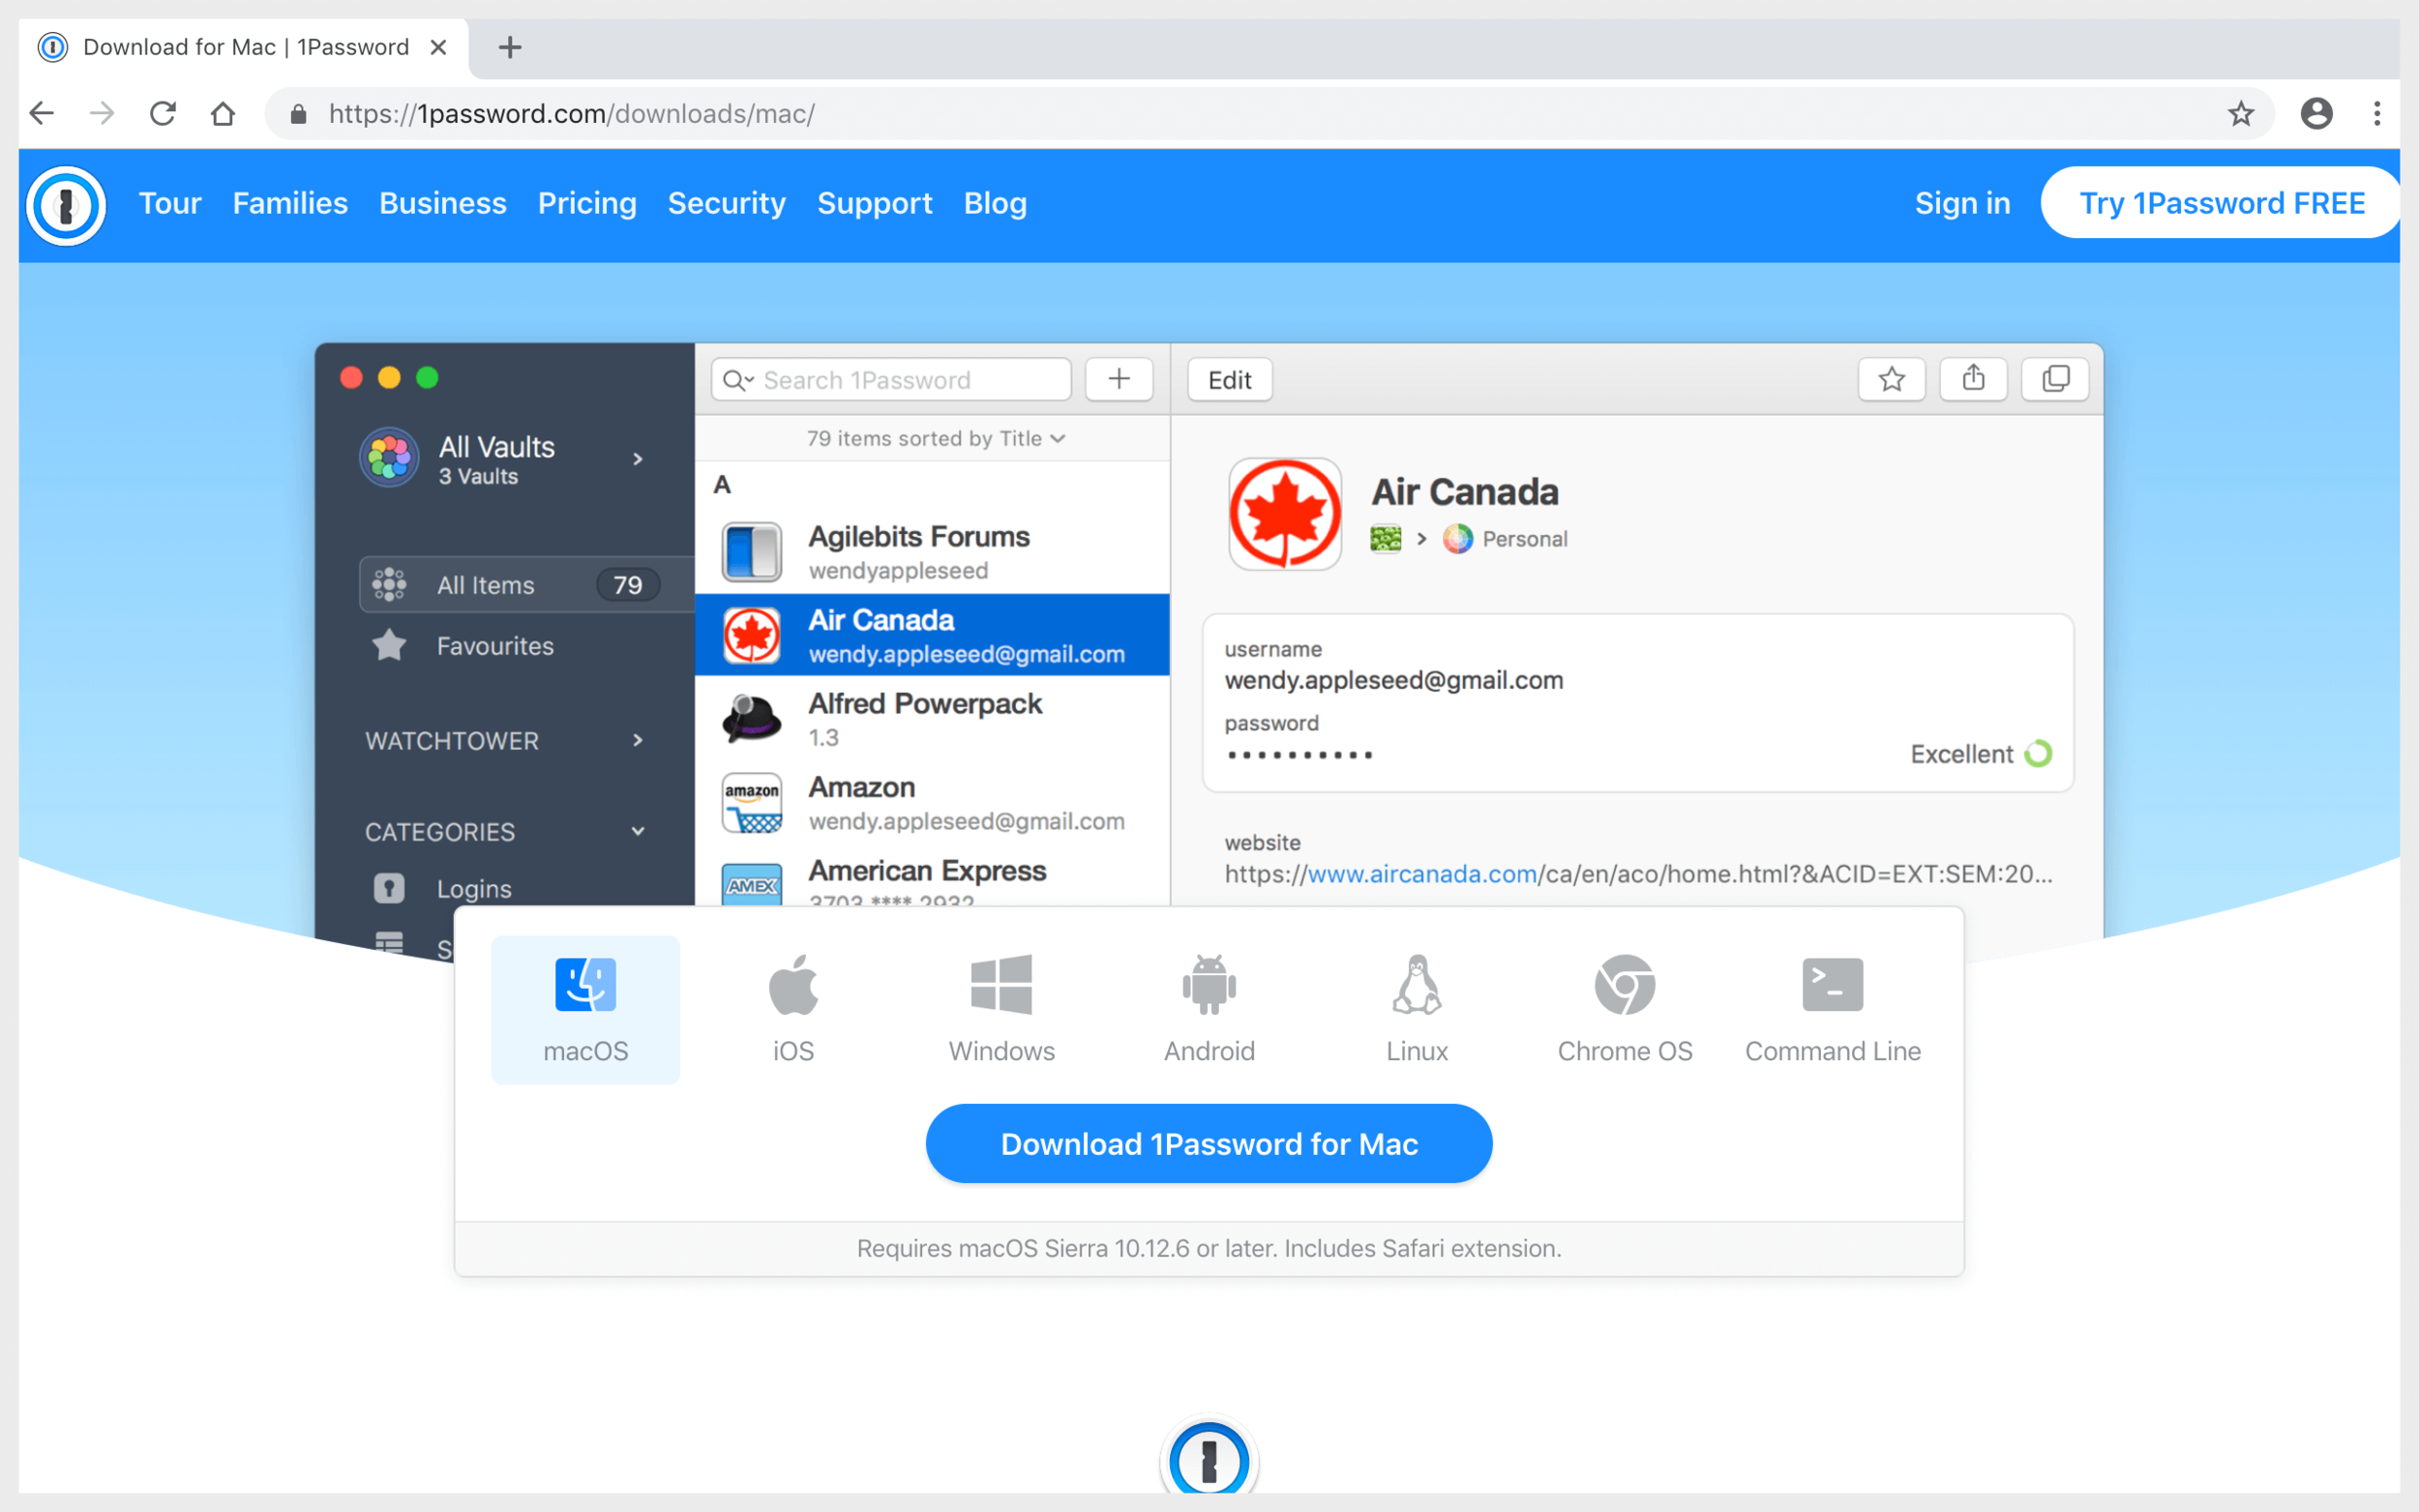Click the concealed password dots

[1300, 755]
